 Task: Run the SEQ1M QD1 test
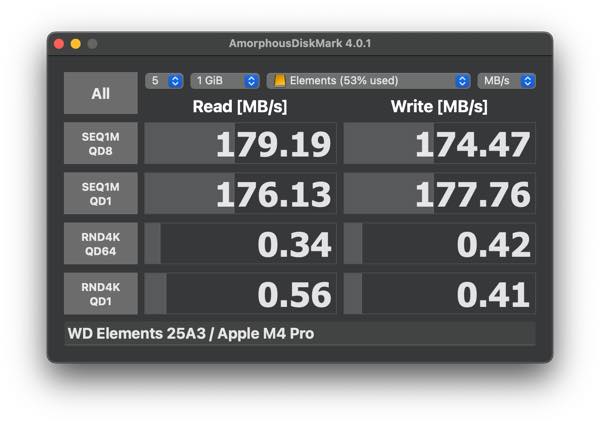(101, 194)
